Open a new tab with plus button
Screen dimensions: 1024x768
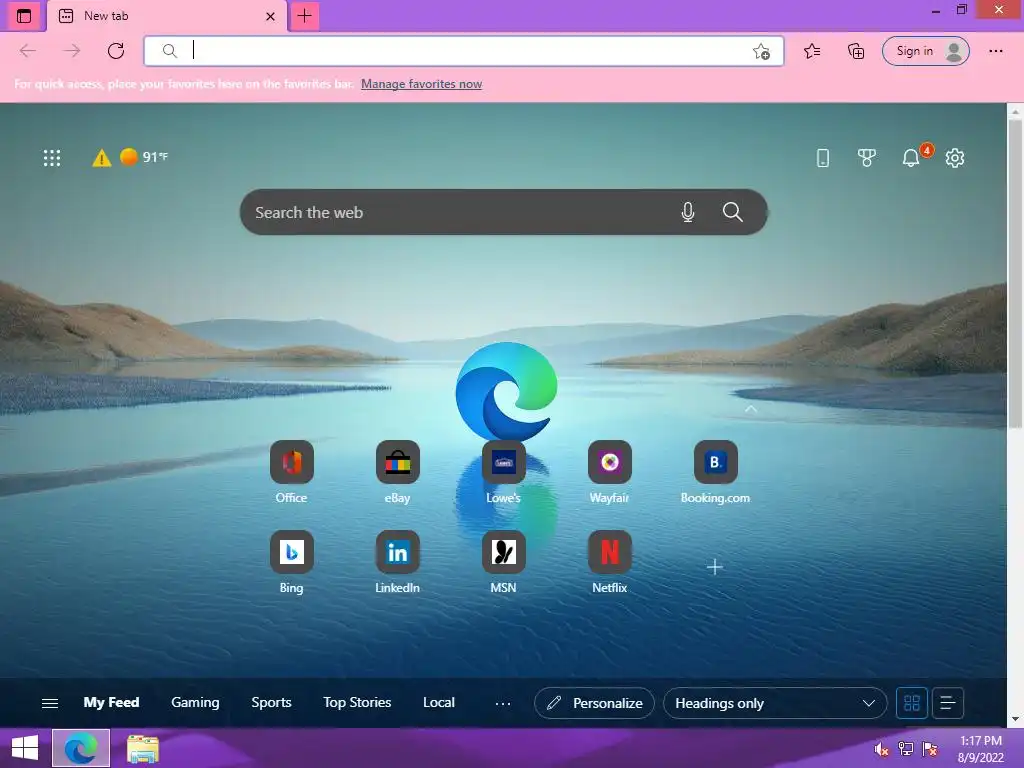coord(304,16)
